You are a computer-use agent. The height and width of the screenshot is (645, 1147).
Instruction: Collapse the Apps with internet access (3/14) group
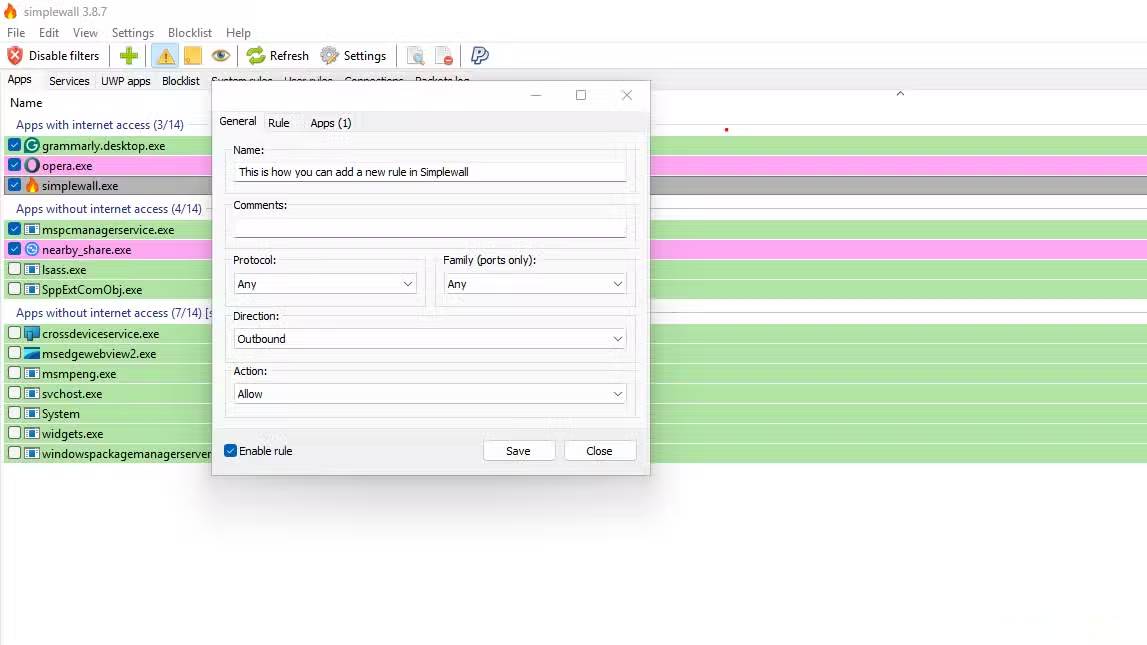point(99,124)
